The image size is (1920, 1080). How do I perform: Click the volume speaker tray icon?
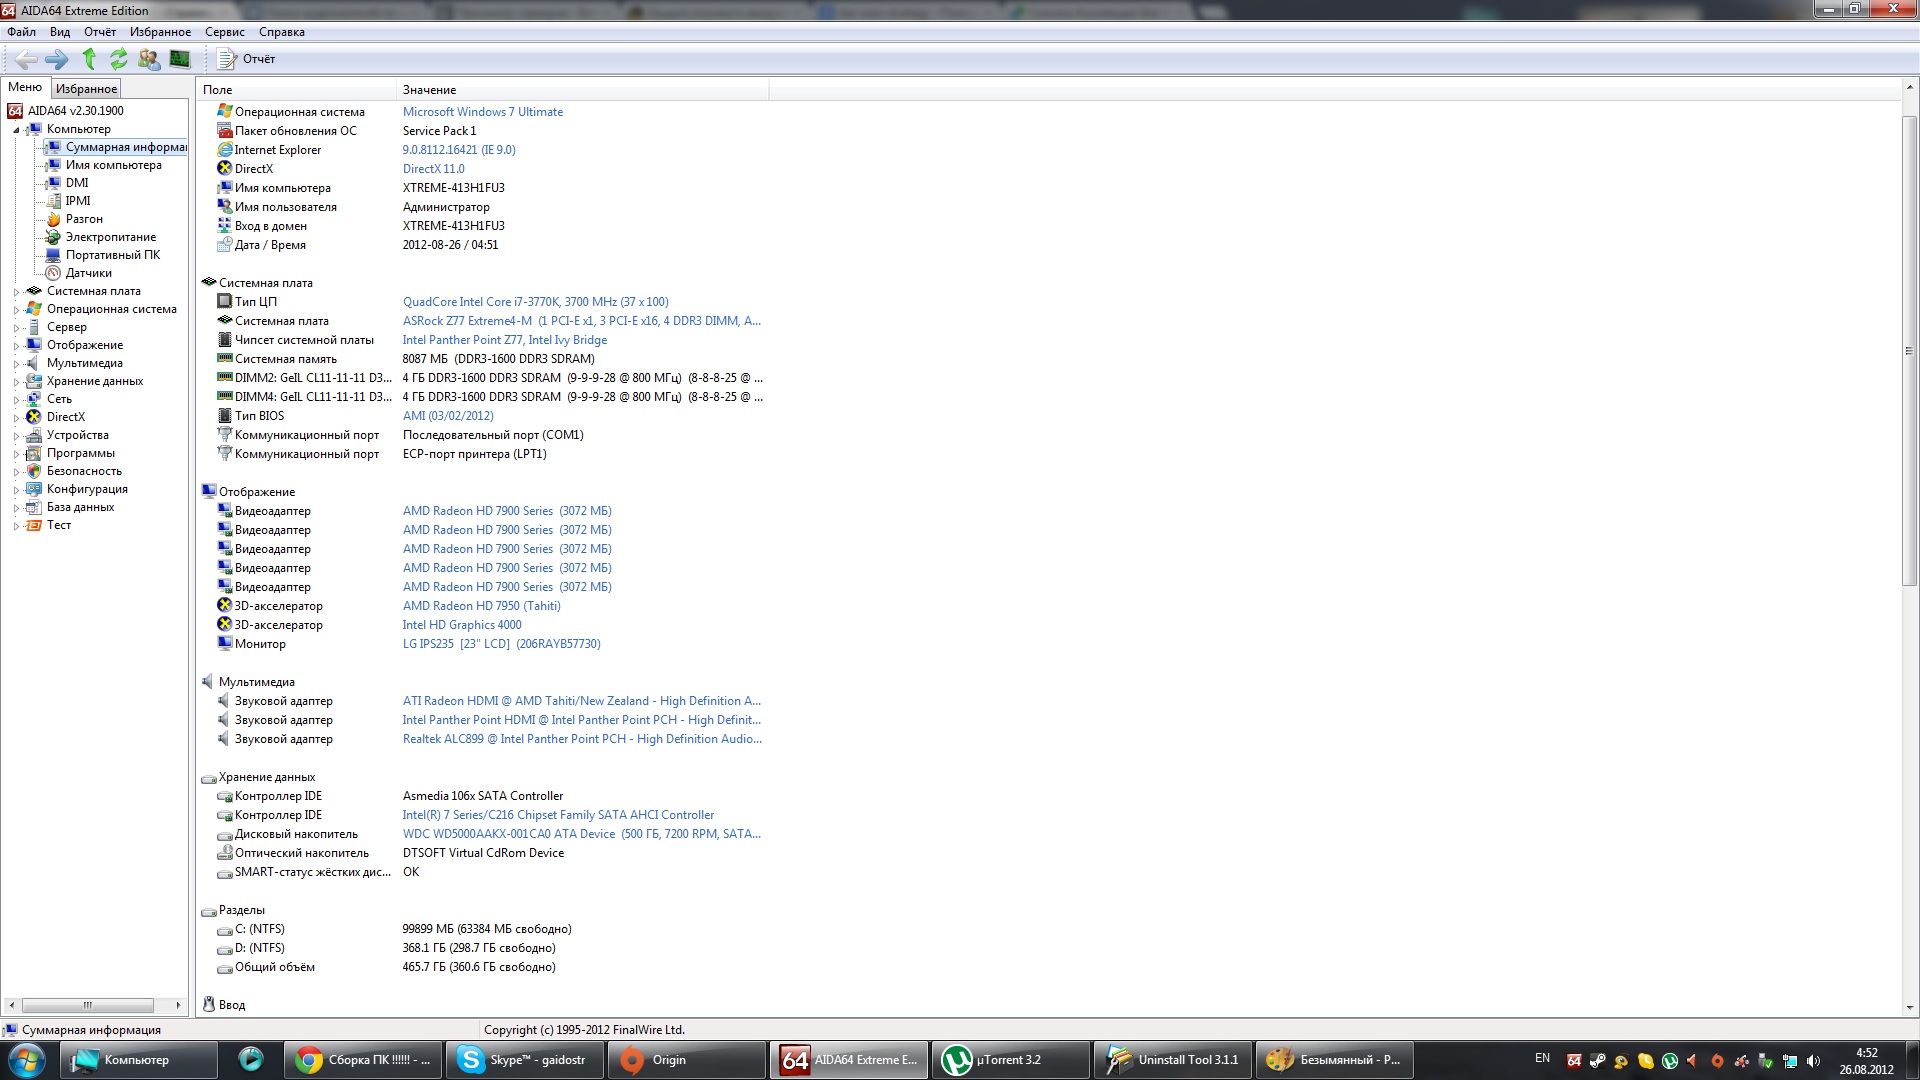(x=1813, y=1061)
